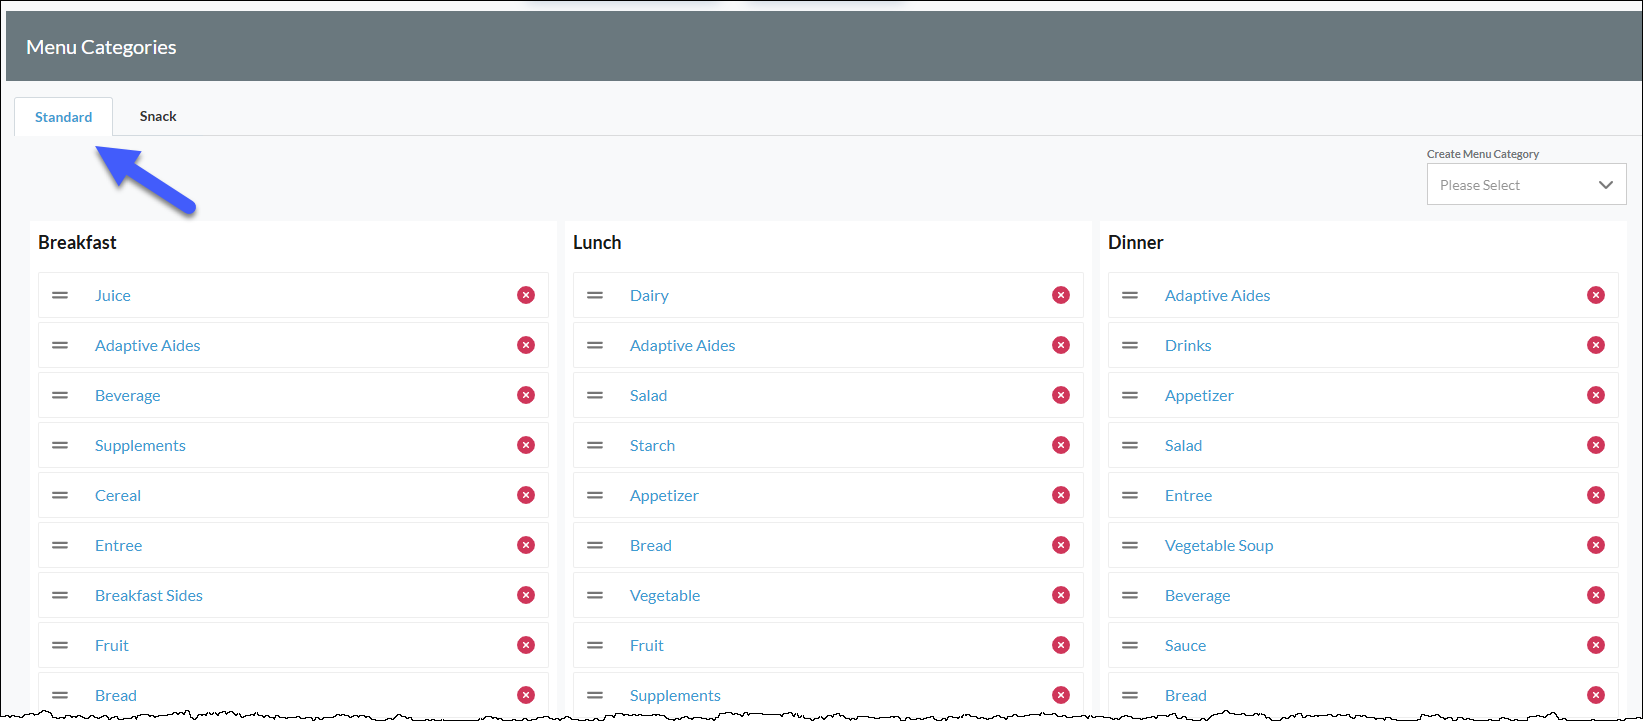This screenshot has width=1643, height=721.
Task: Remove Lunch Bread with red X
Action: pyautogui.click(x=1061, y=545)
